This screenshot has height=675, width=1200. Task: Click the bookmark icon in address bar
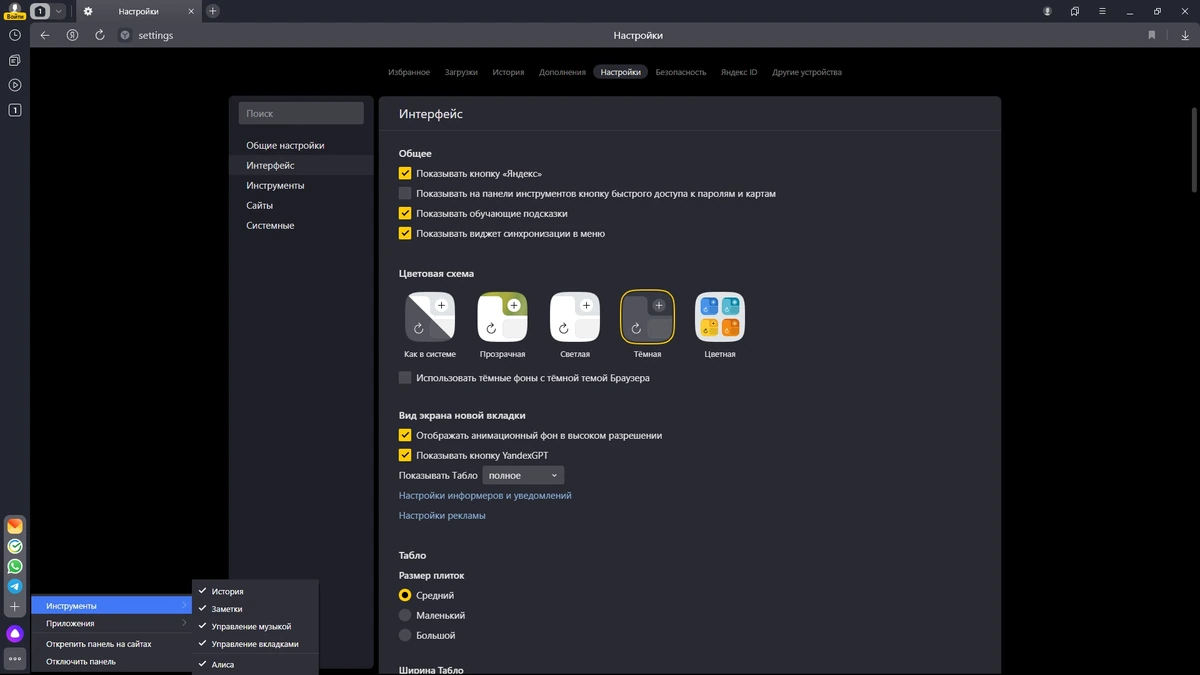1152,35
